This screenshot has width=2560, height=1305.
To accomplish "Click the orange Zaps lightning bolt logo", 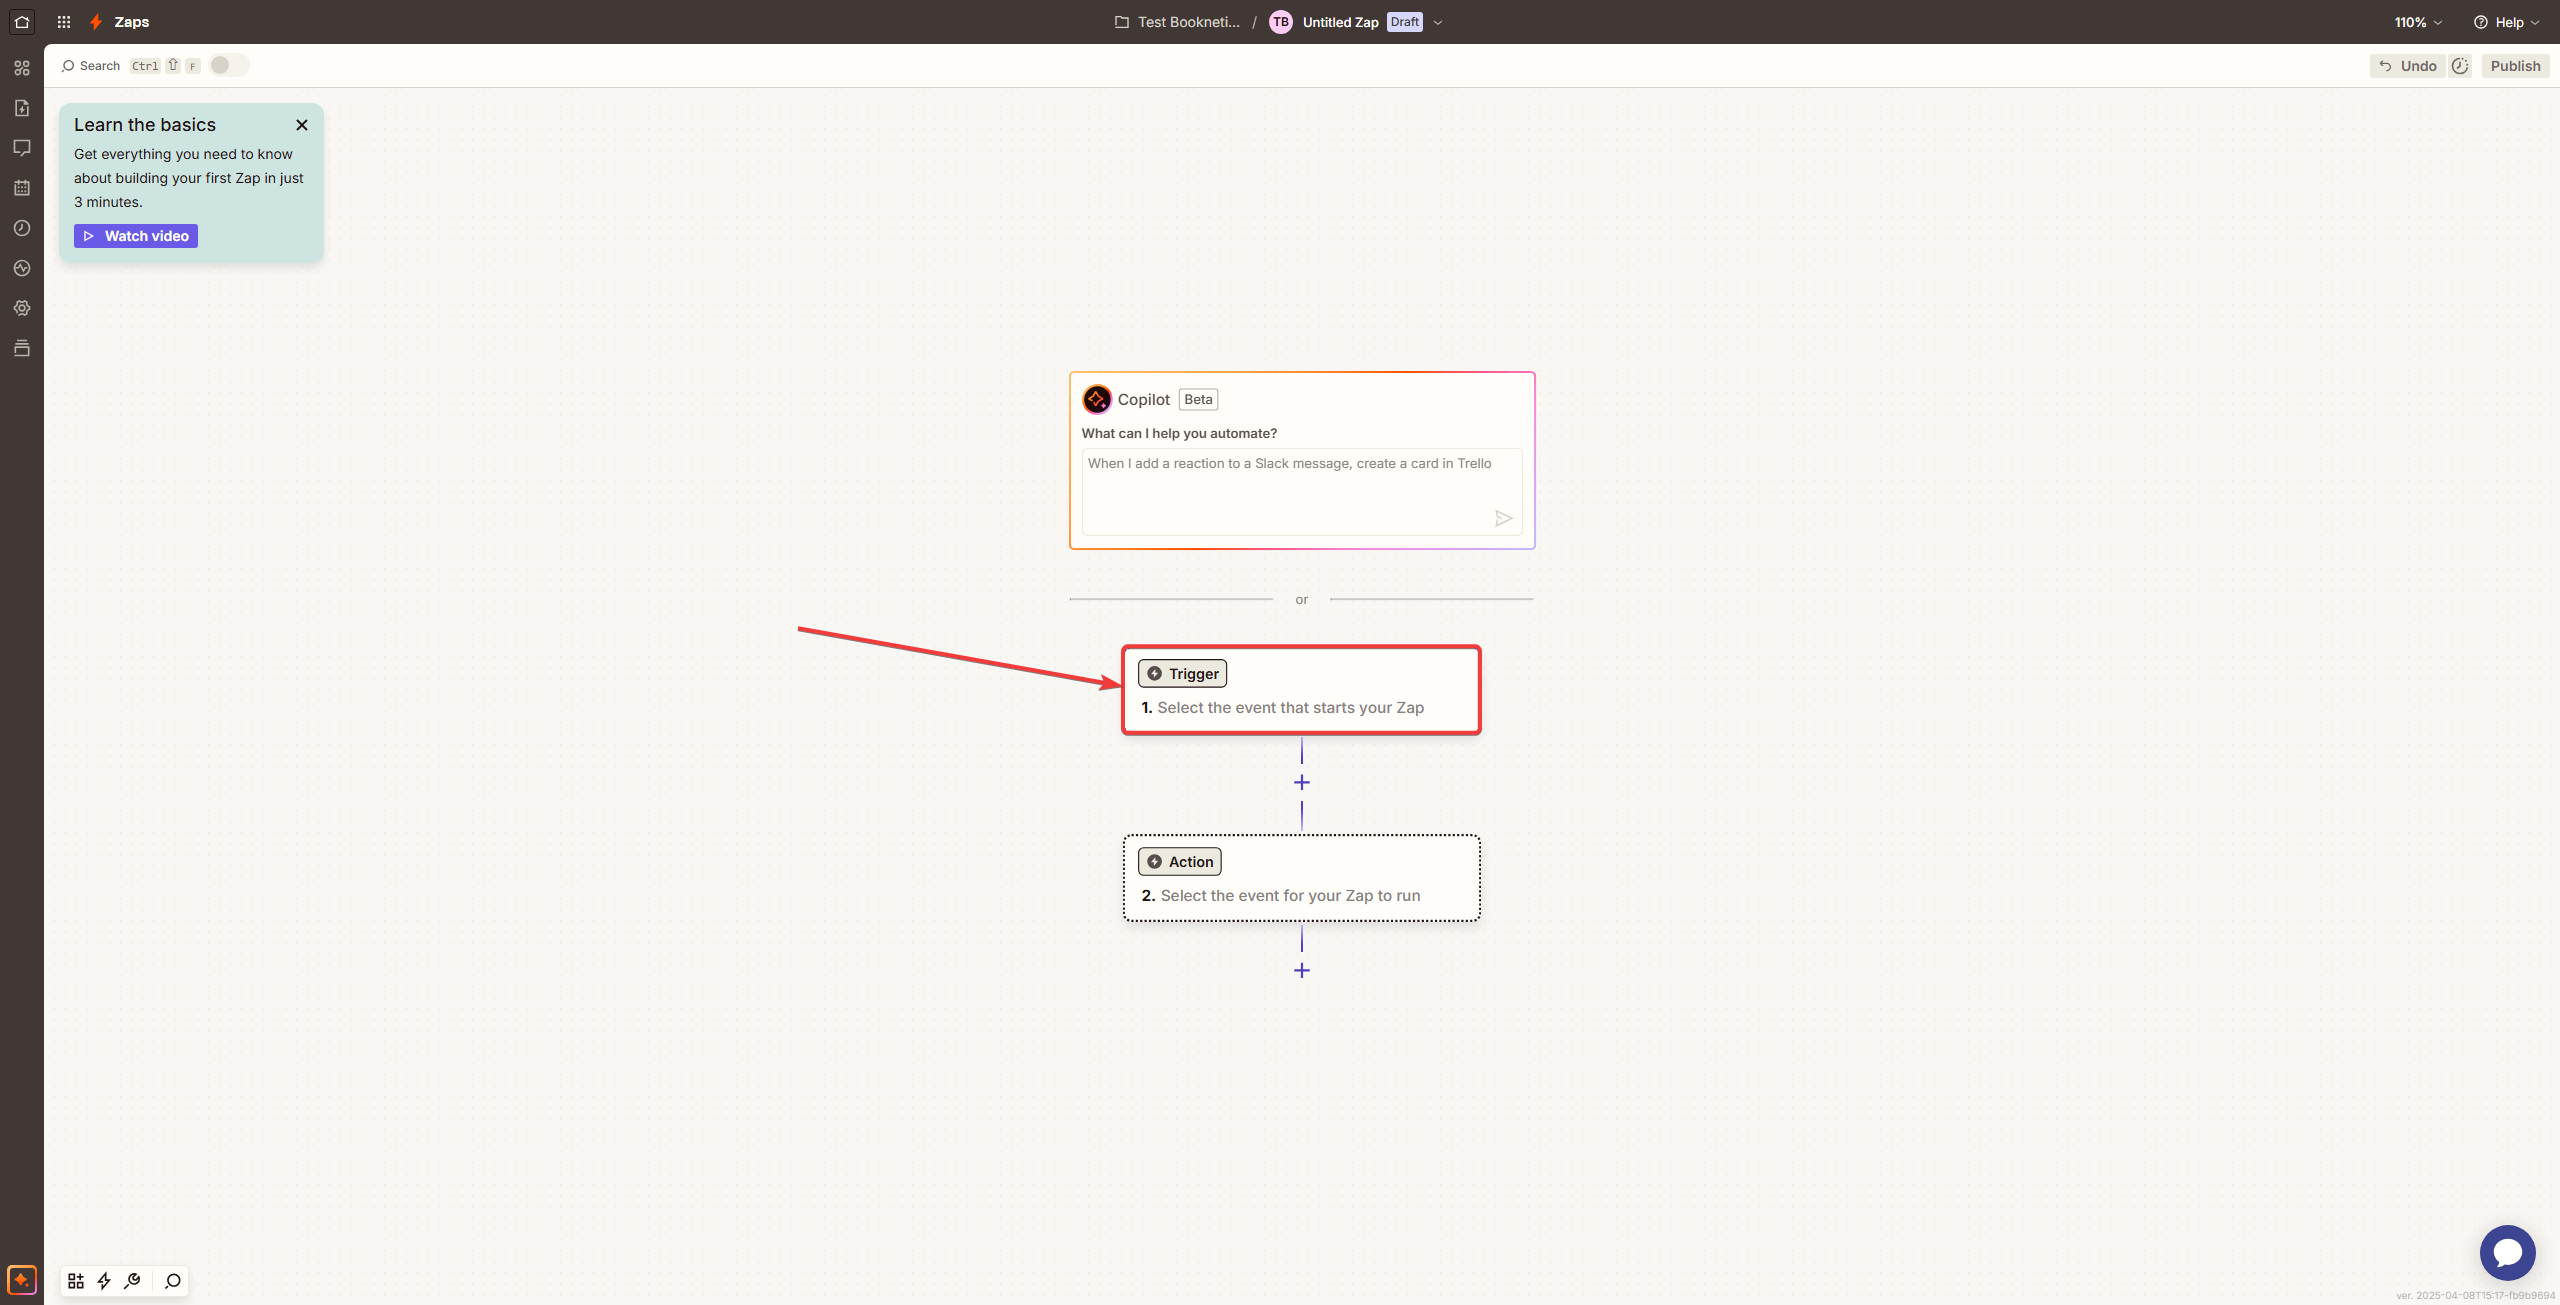I will coord(96,21).
